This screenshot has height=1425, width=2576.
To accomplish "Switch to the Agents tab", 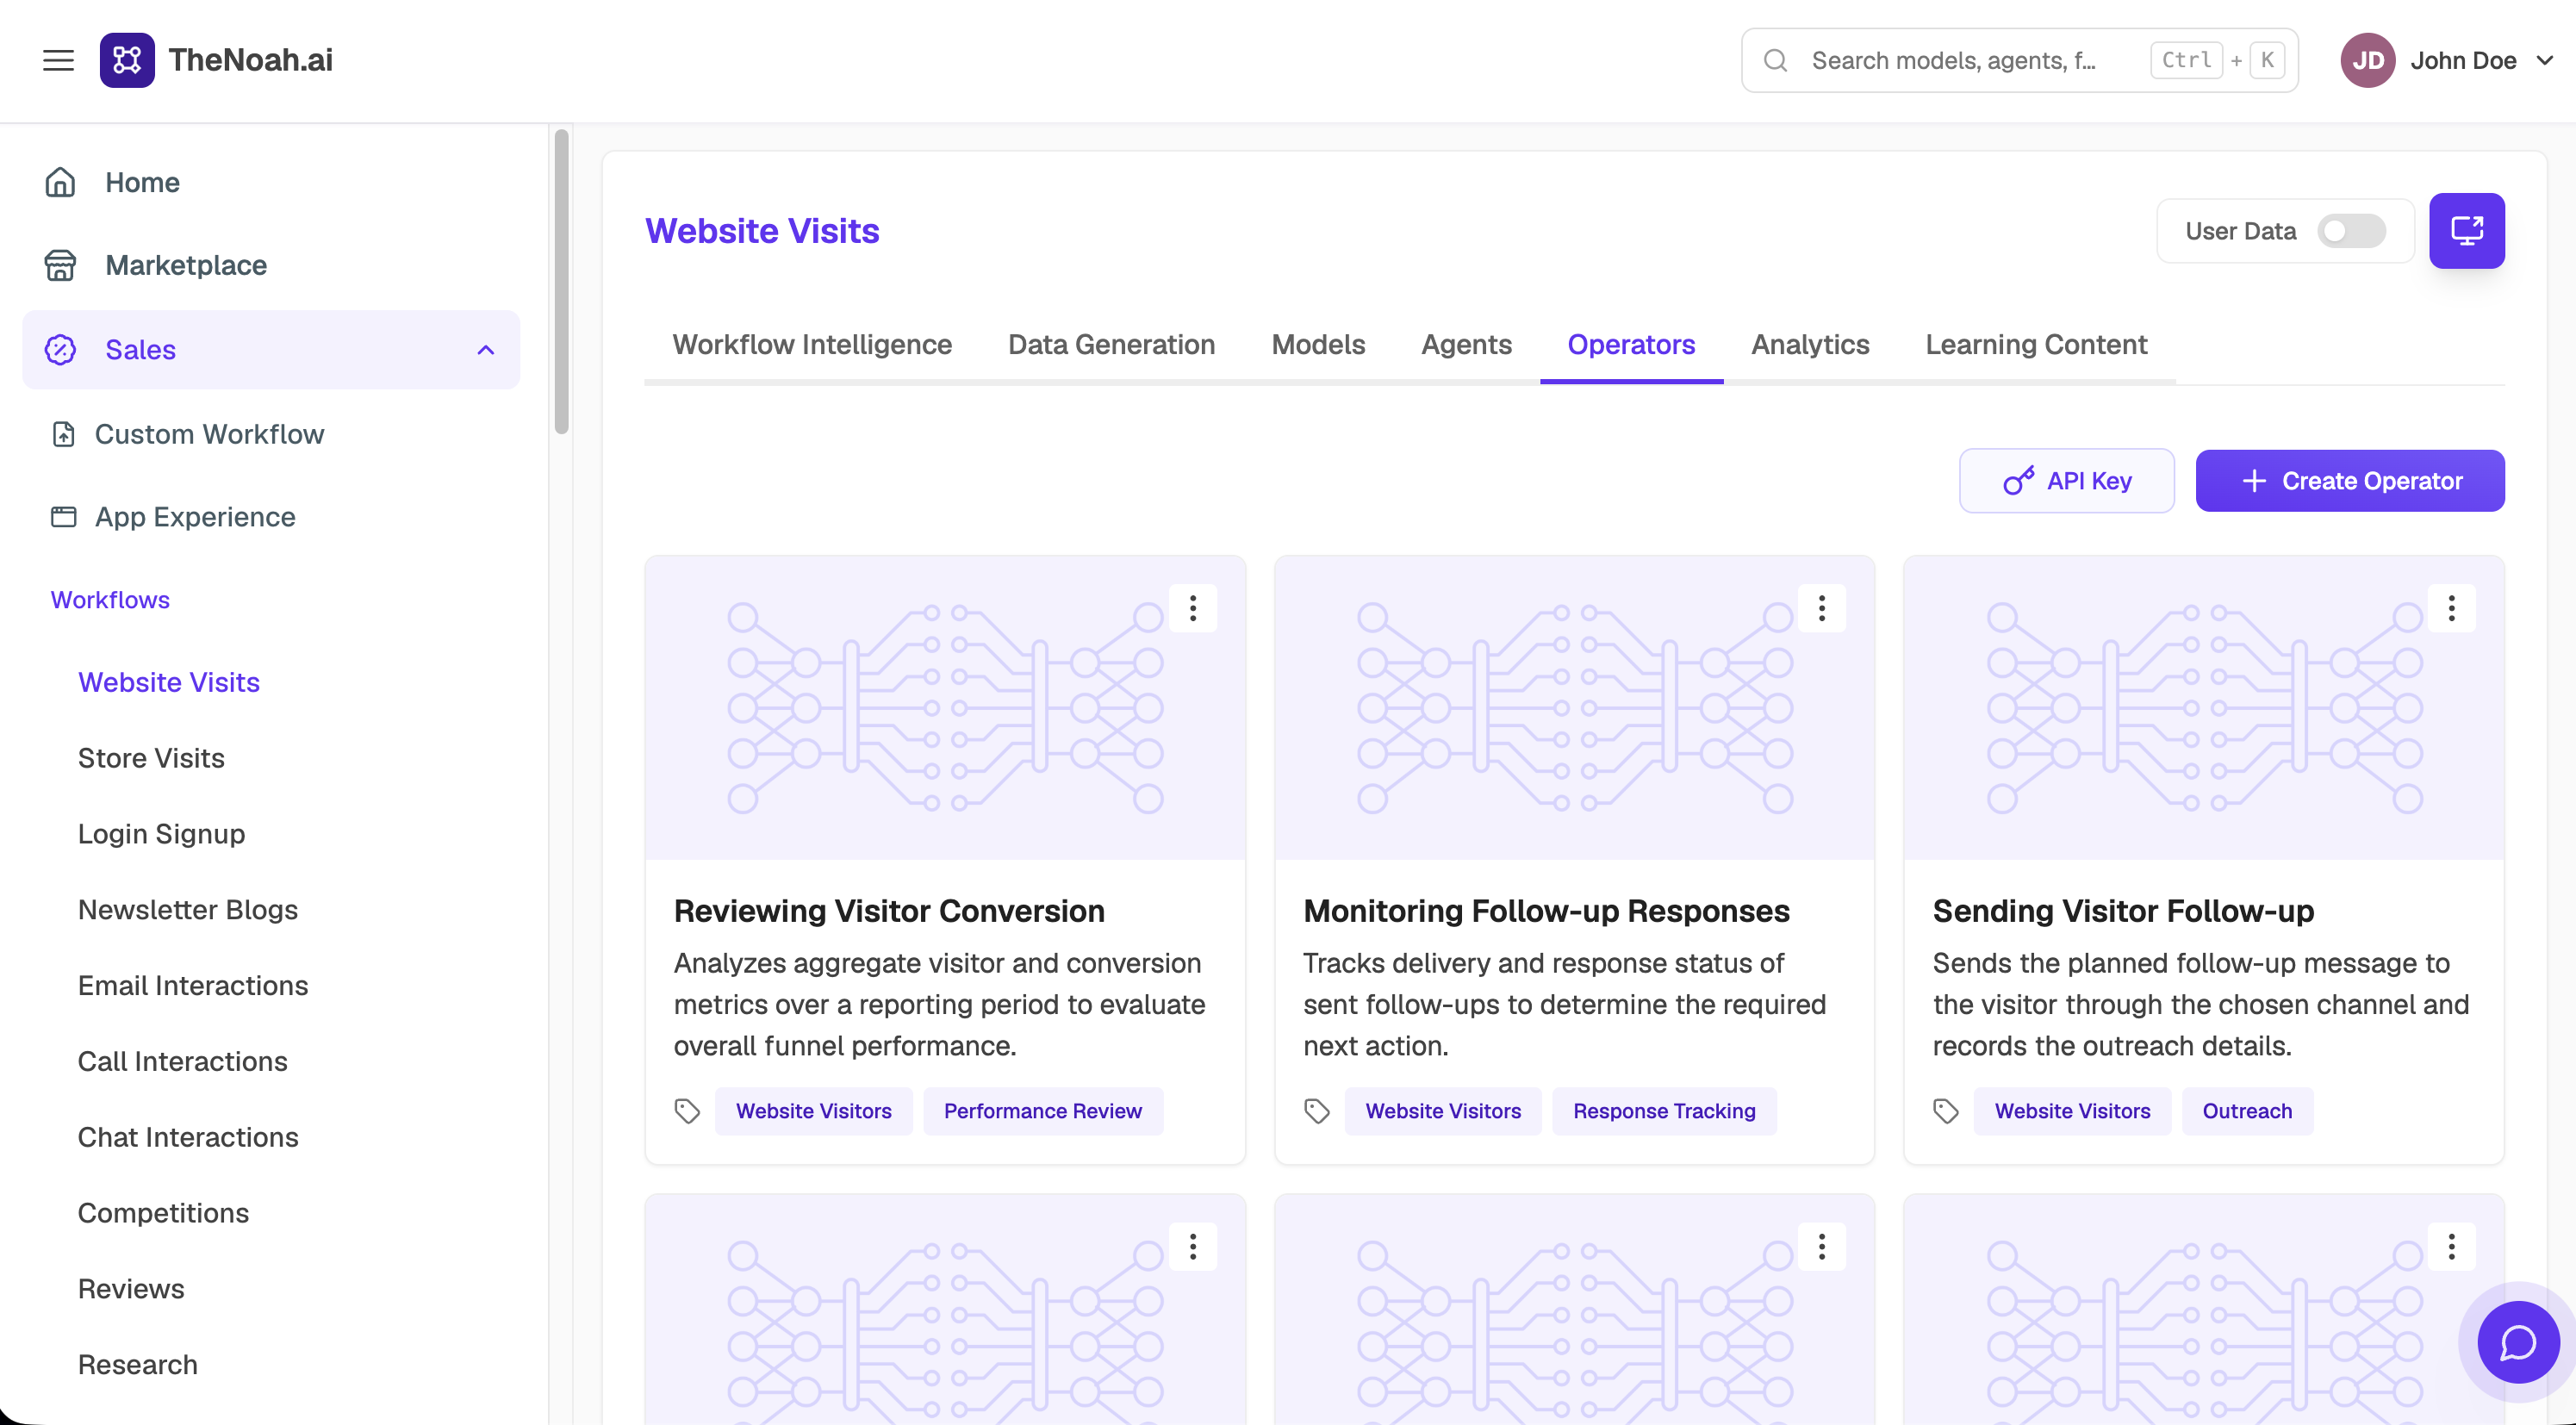I will tap(1466, 345).
